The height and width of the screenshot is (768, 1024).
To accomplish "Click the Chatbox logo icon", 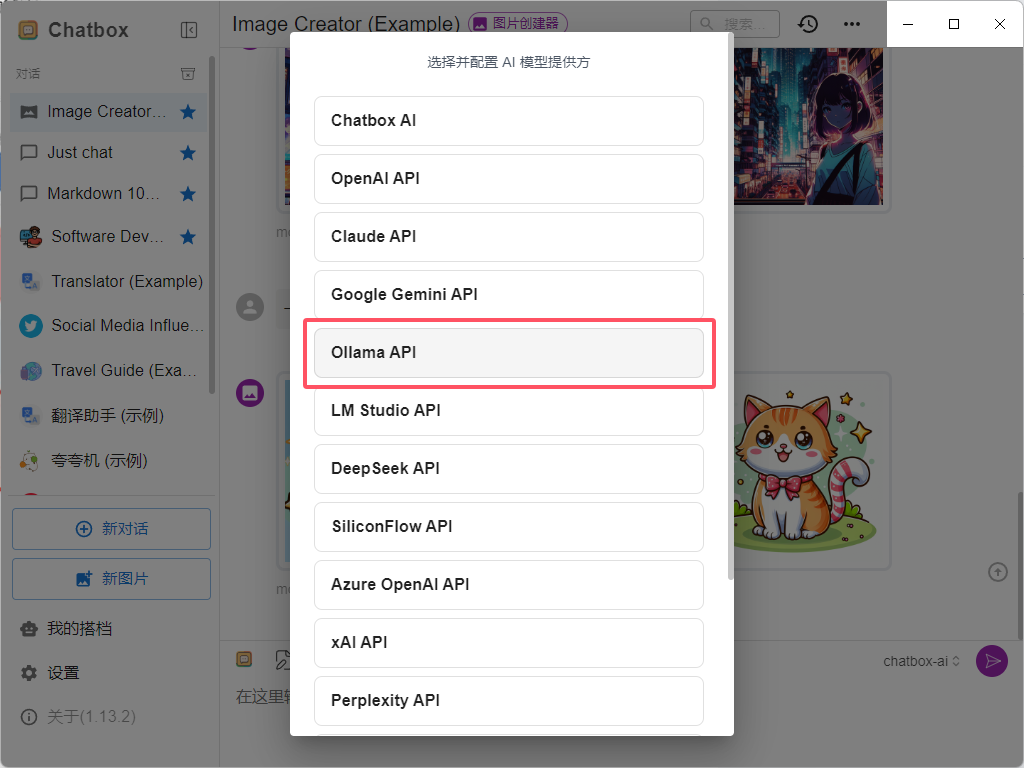I will click(28, 30).
